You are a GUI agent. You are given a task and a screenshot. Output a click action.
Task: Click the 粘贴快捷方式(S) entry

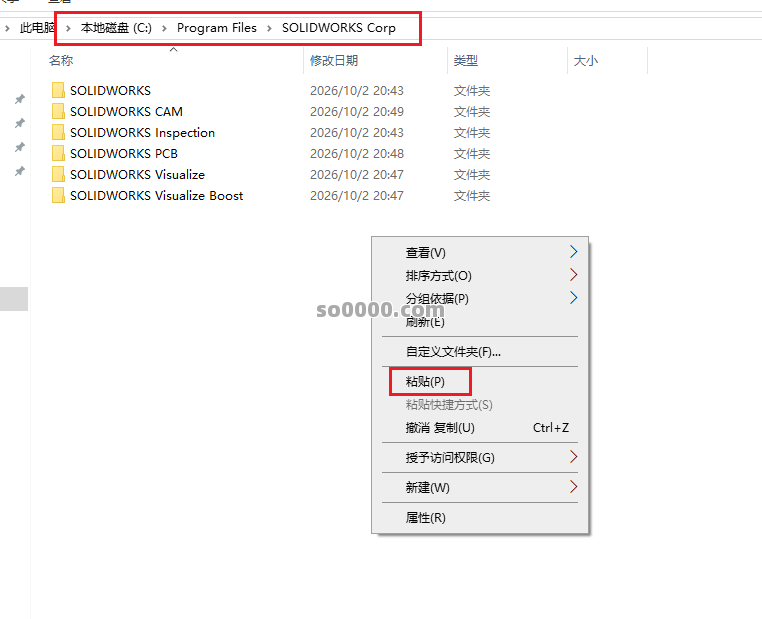480,404
